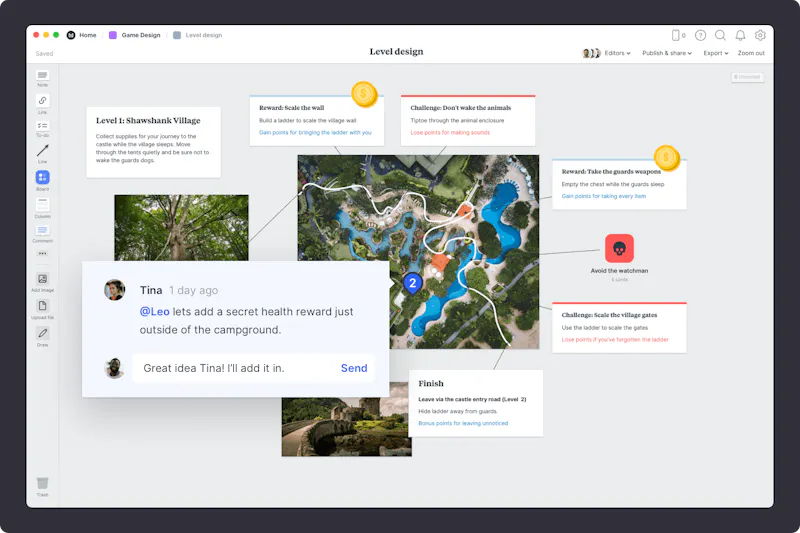Click the Board tool icon
Screen dimensions: 800x533
point(42,179)
